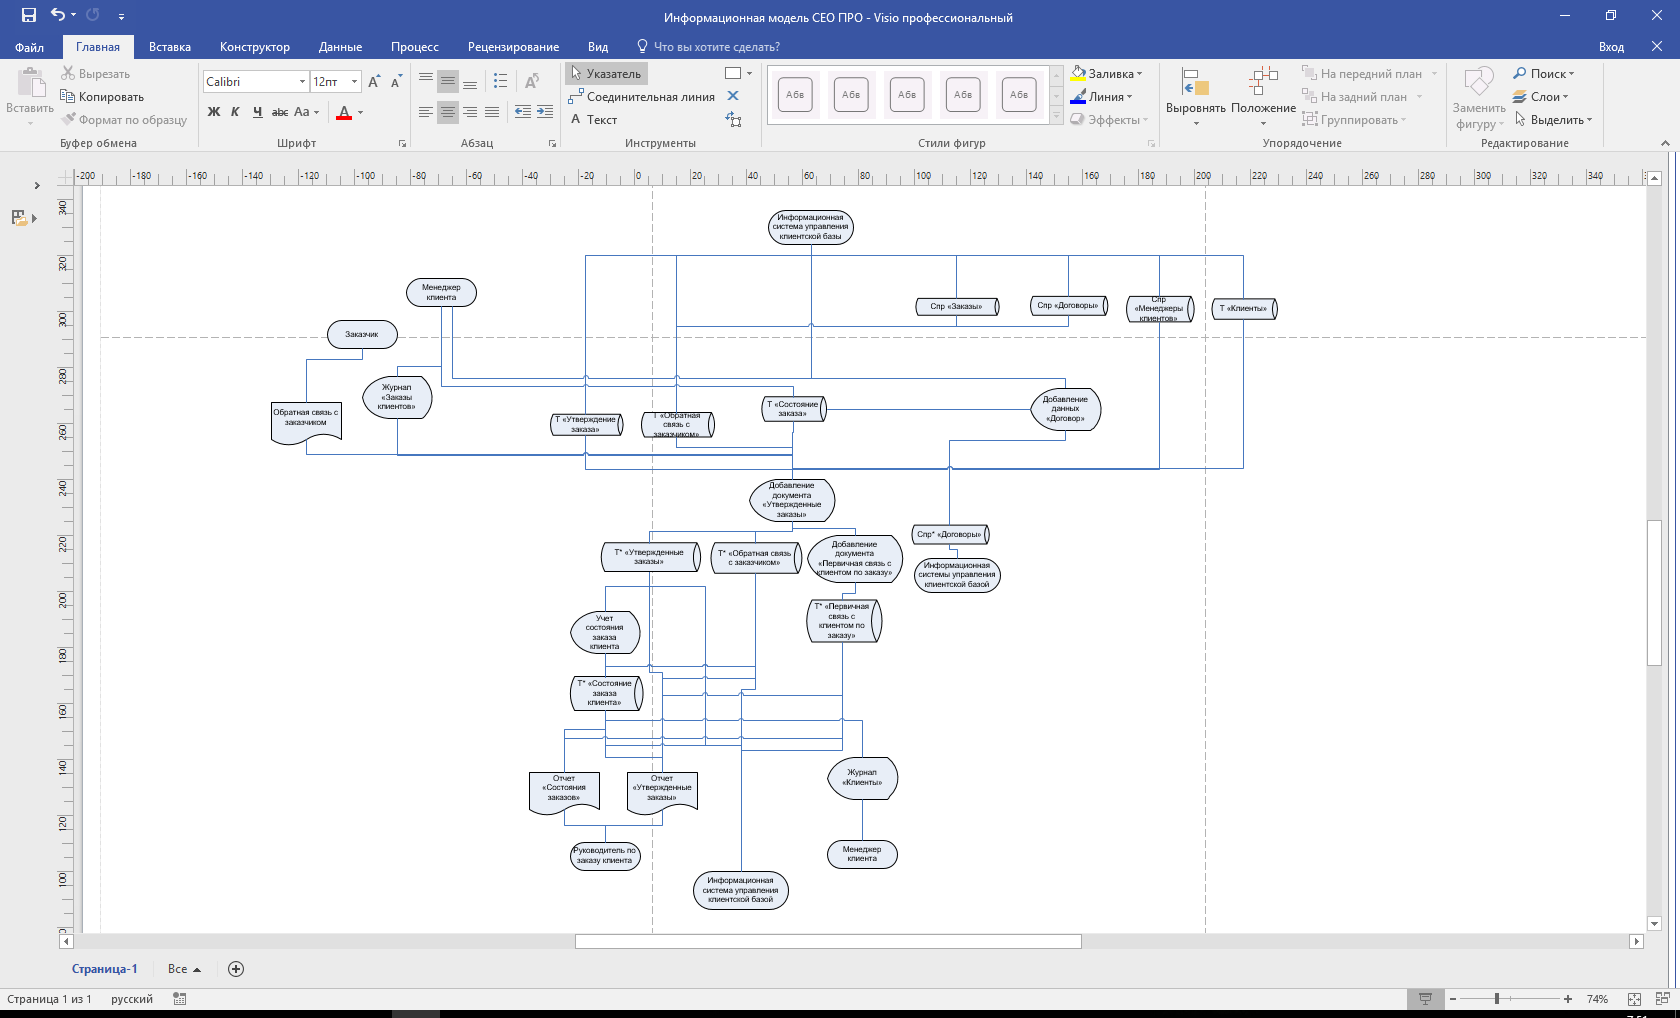The width and height of the screenshot is (1680, 1018).
Task: Click the Страница-1 page tab
Action: (x=104, y=969)
